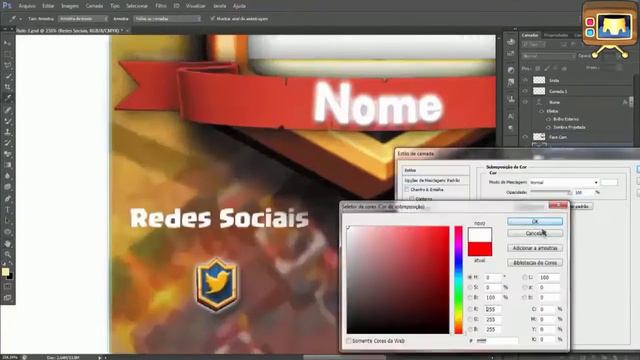Select the S saturation radio button
Viewport: 640px width, 360px height.
[470, 287]
